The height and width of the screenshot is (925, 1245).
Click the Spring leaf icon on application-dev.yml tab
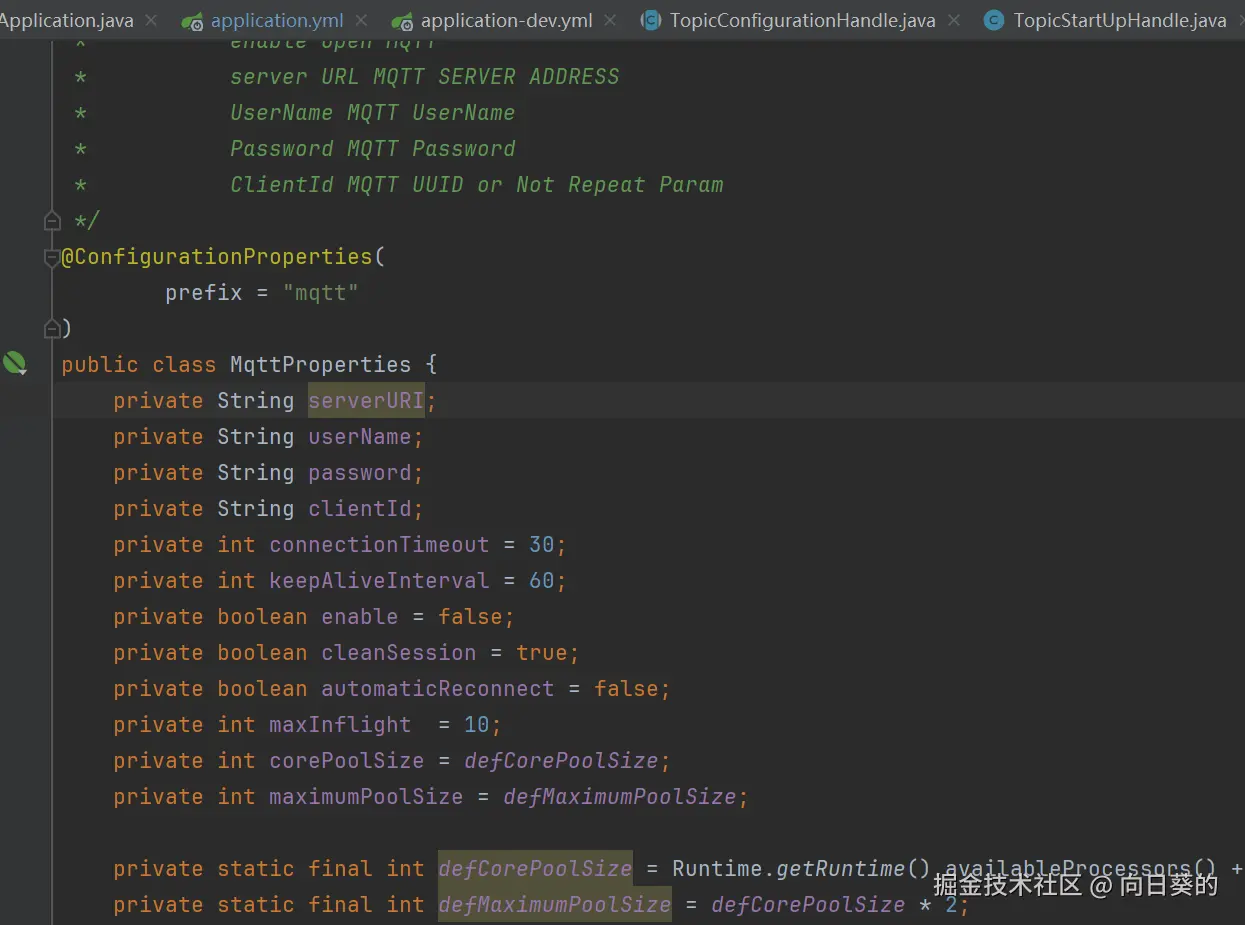click(402, 21)
